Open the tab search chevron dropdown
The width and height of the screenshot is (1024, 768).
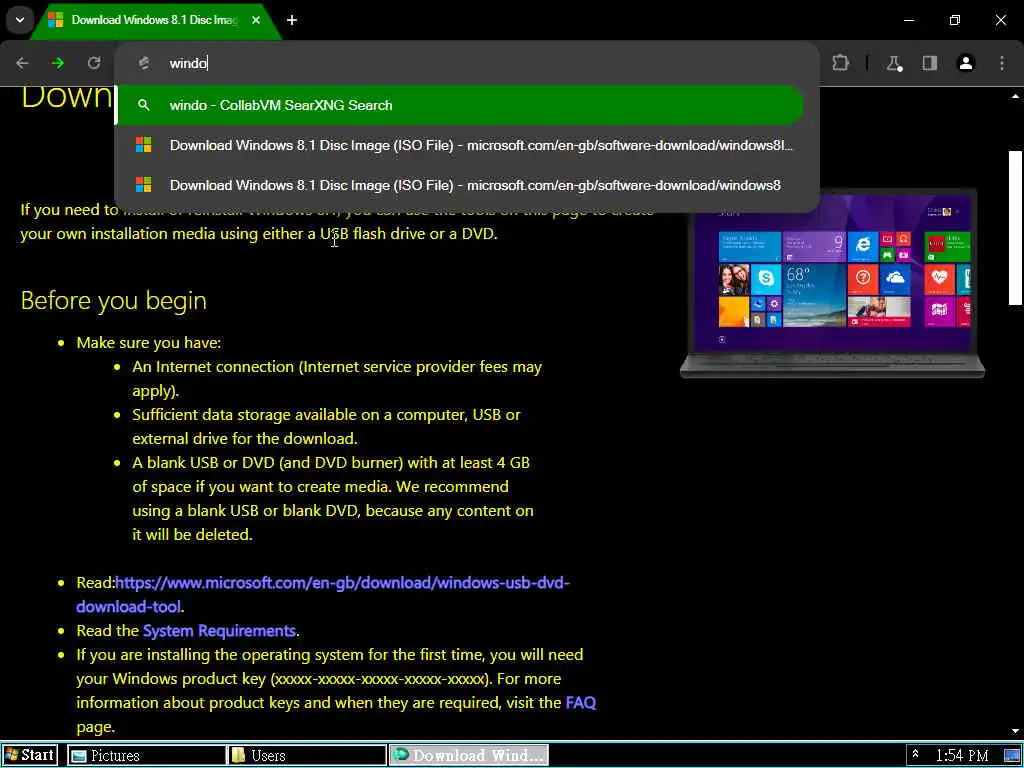pyautogui.click(x=20, y=20)
